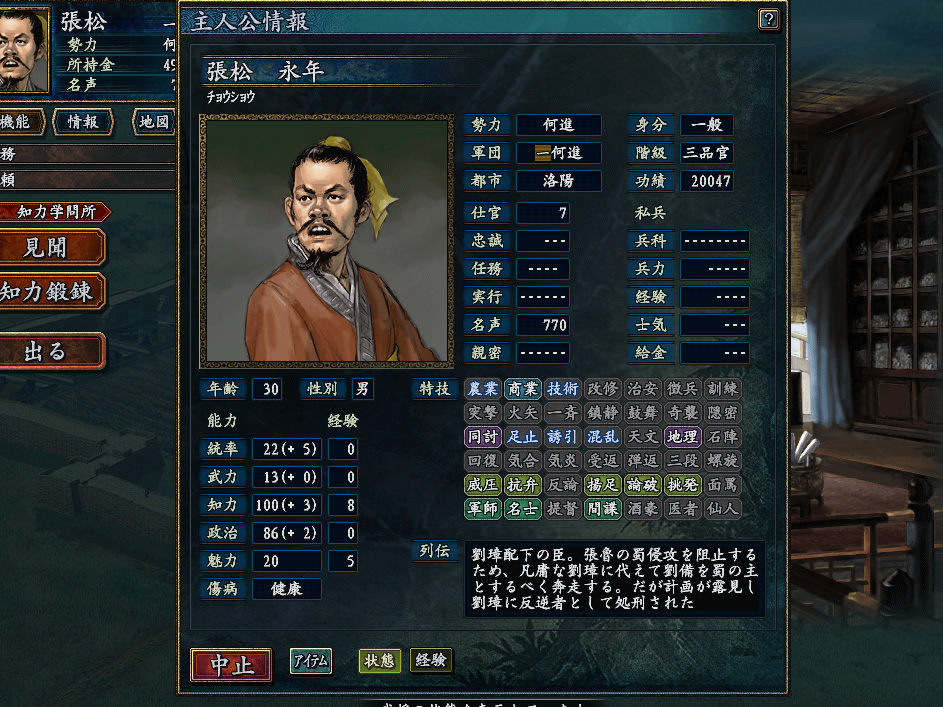Select the 技術 skill badge
The height and width of the screenshot is (707, 943).
tap(562, 389)
